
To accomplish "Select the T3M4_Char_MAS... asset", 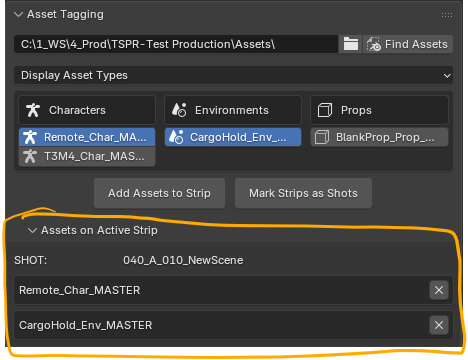I will pyautogui.click(x=87, y=156).
